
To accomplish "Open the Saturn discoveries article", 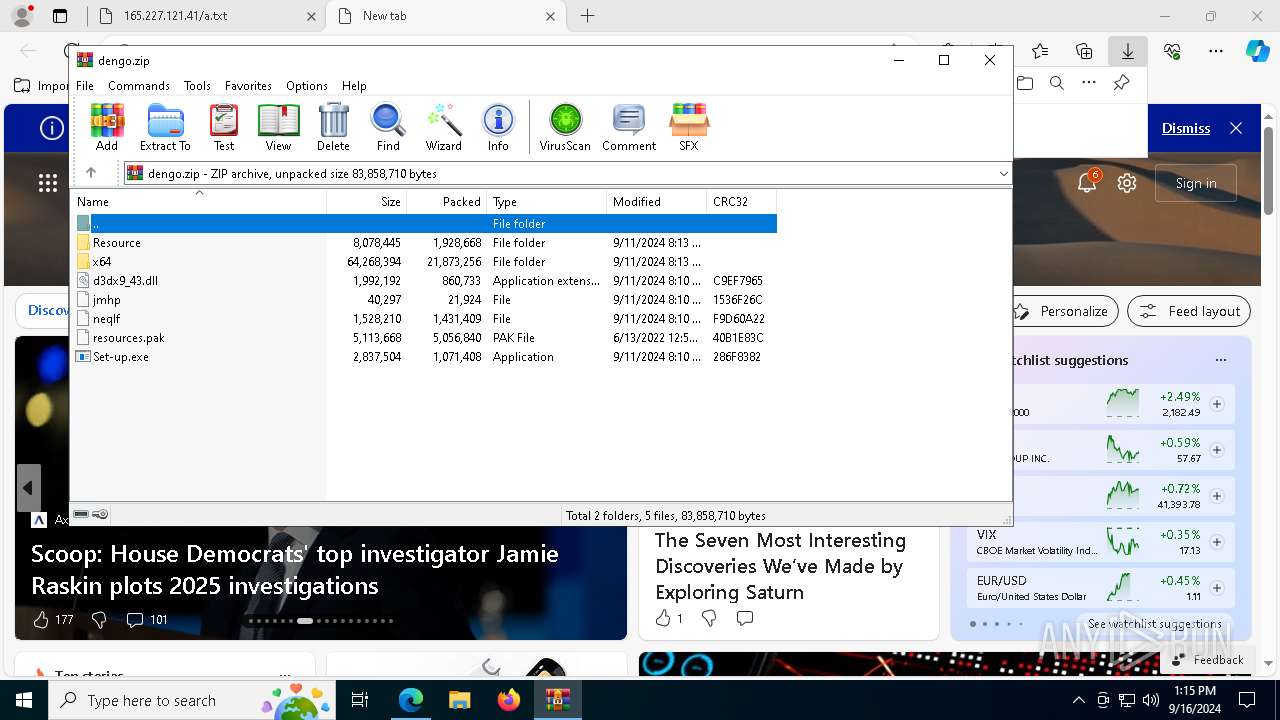I will tap(780, 566).
